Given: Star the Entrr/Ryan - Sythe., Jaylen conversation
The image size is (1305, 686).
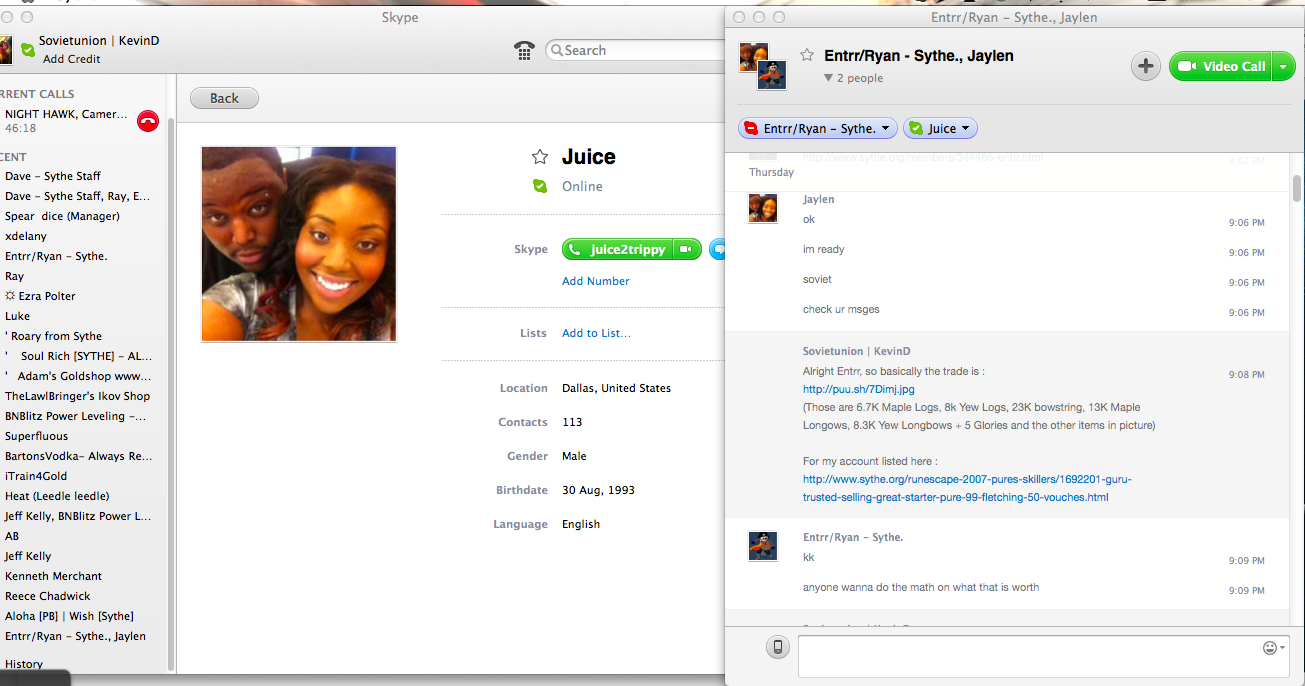Looking at the screenshot, I should tap(807, 55).
